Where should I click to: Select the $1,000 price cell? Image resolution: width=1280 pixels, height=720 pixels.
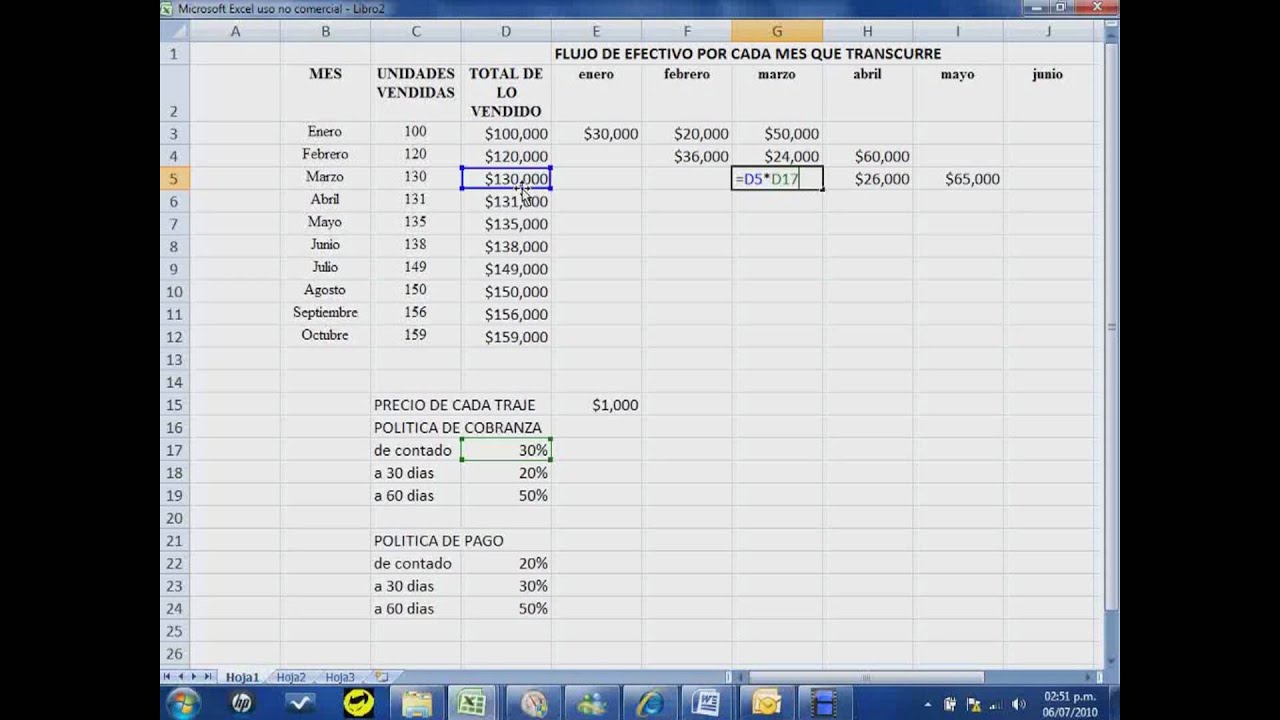tap(596, 405)
